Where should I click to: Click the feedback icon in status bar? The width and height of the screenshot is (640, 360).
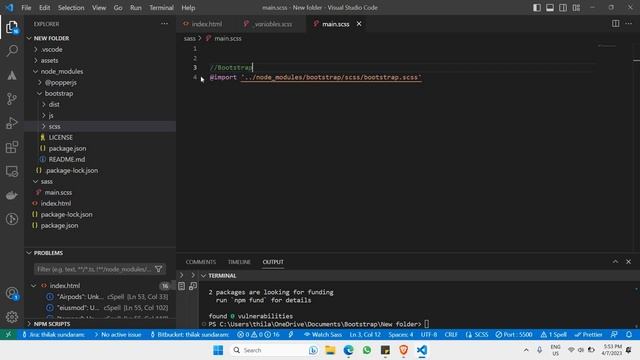(614, 334)
